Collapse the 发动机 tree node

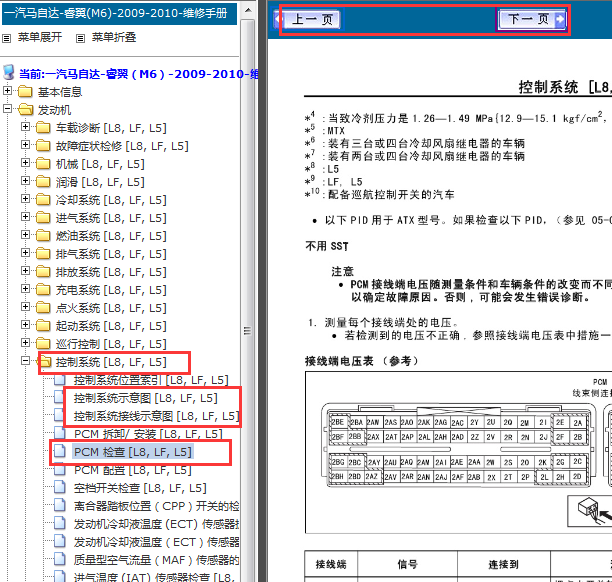pos(7,109)
